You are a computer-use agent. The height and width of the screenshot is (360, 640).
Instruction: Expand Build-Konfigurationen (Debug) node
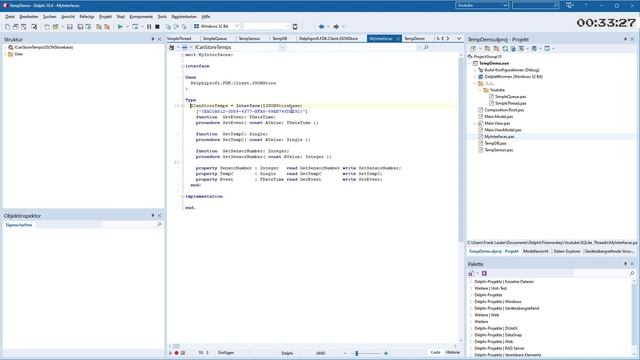click(x=475, y=70)
